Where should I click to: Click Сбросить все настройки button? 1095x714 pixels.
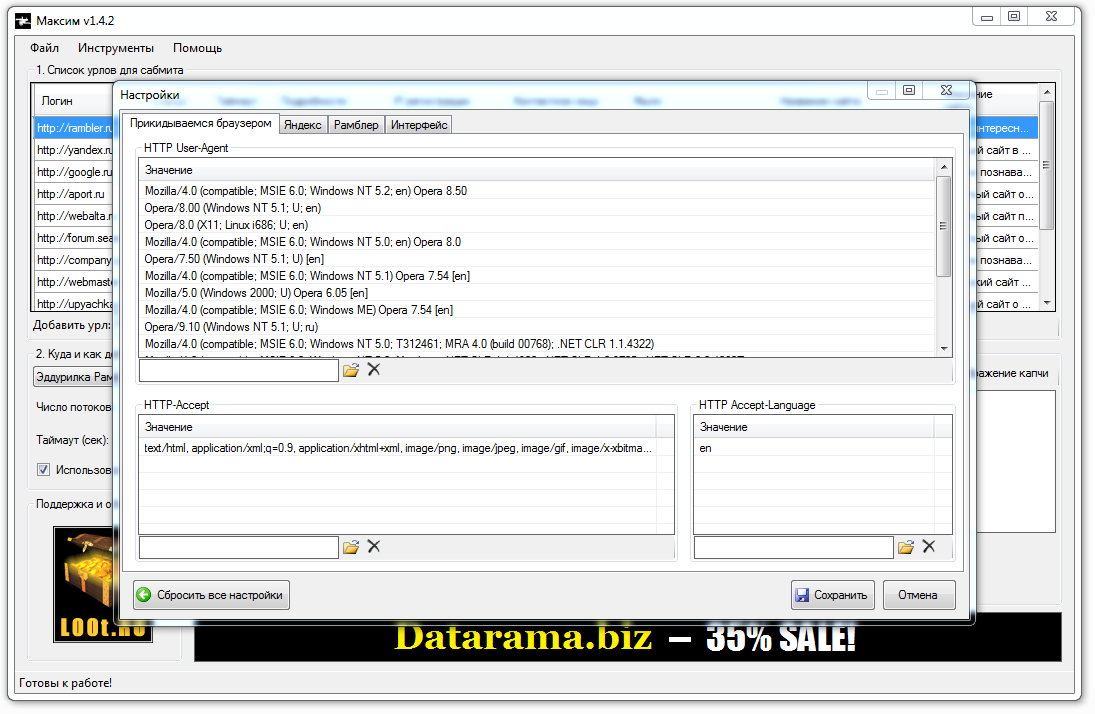coord(211,595)
